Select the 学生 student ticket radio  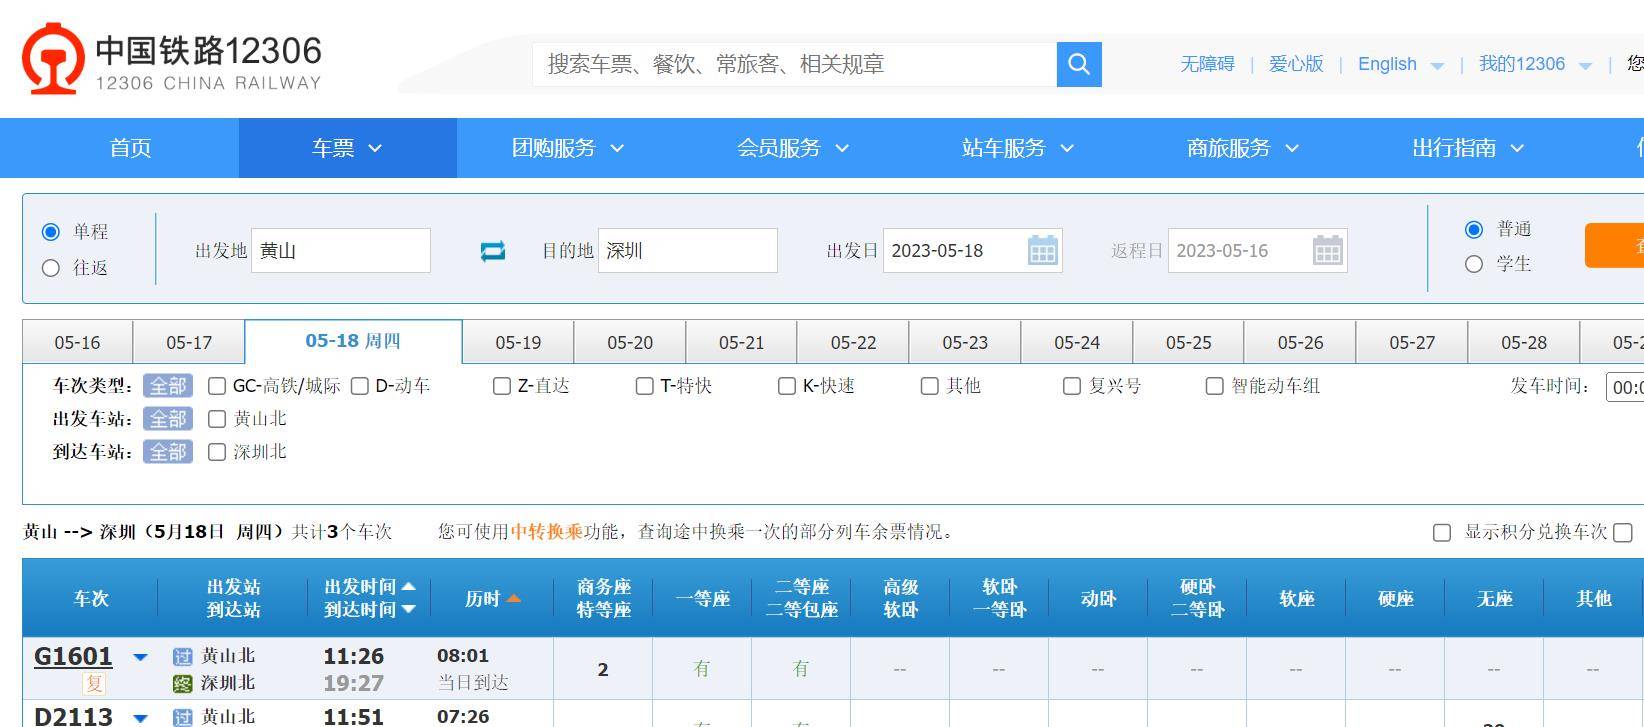click(1473, 264)
